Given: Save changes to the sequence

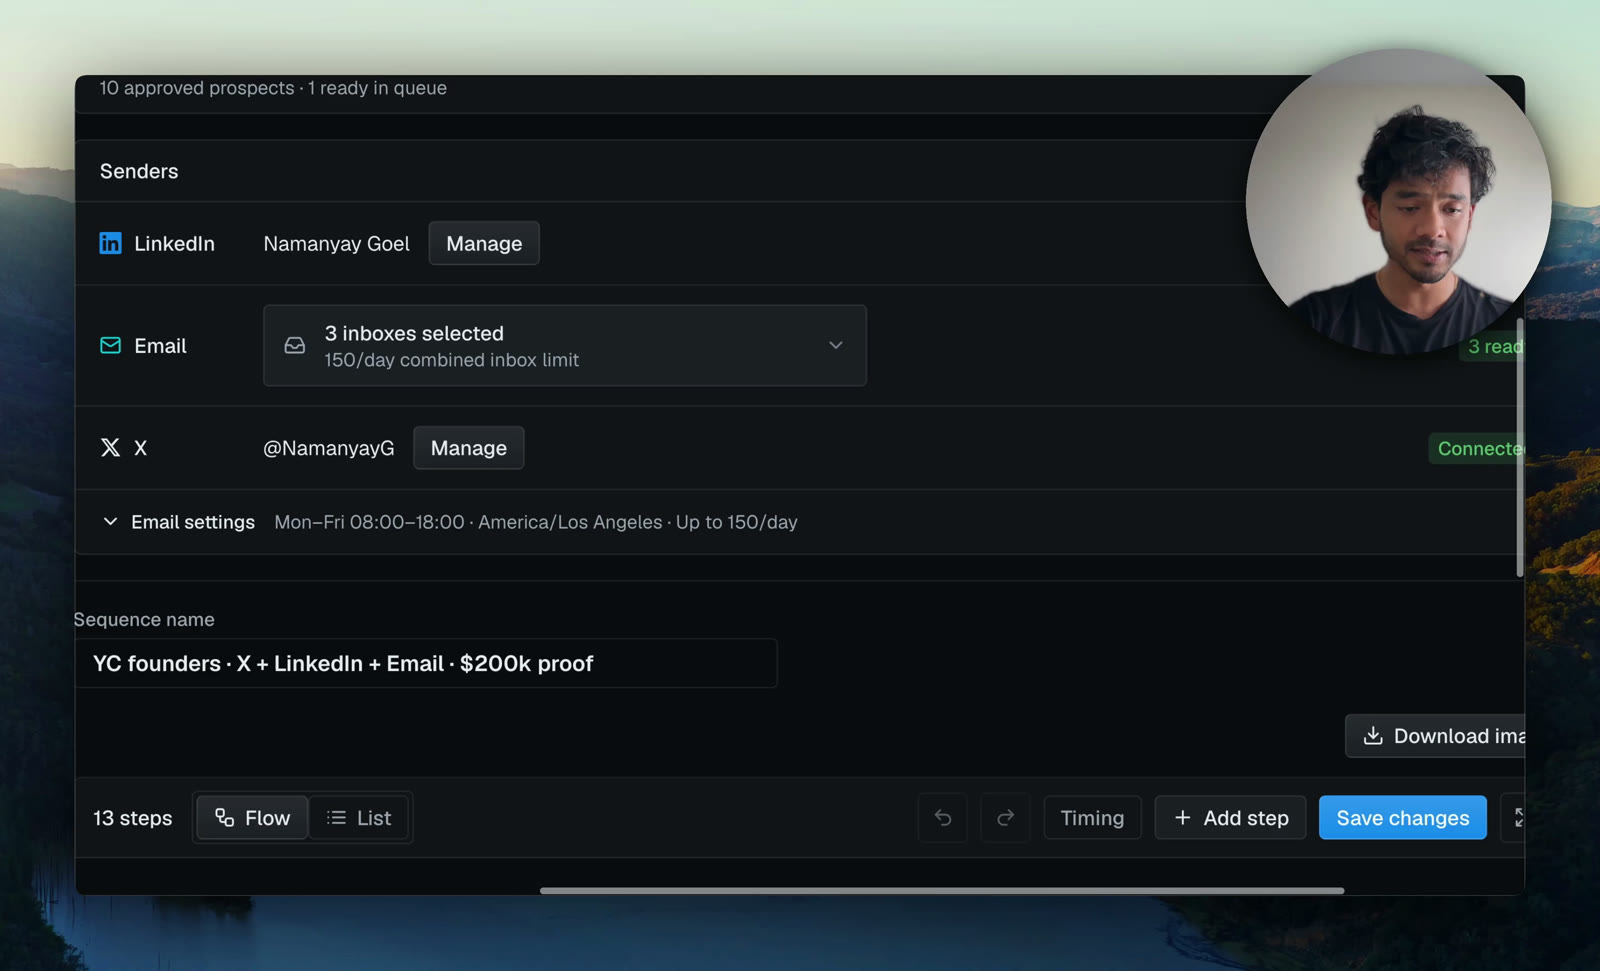Looking at the screenshot, I should tap(1402, 818).
